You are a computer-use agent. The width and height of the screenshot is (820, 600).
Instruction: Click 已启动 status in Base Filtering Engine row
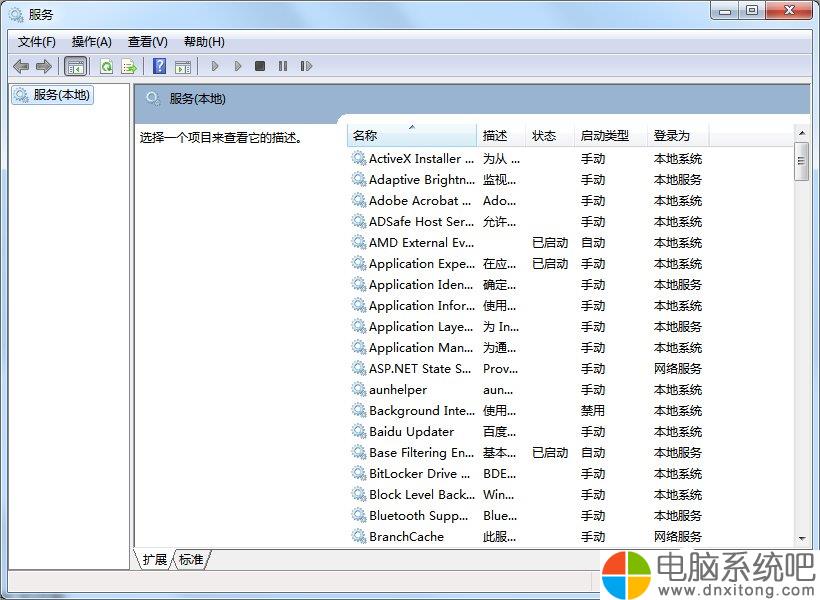tap(550, 452)
